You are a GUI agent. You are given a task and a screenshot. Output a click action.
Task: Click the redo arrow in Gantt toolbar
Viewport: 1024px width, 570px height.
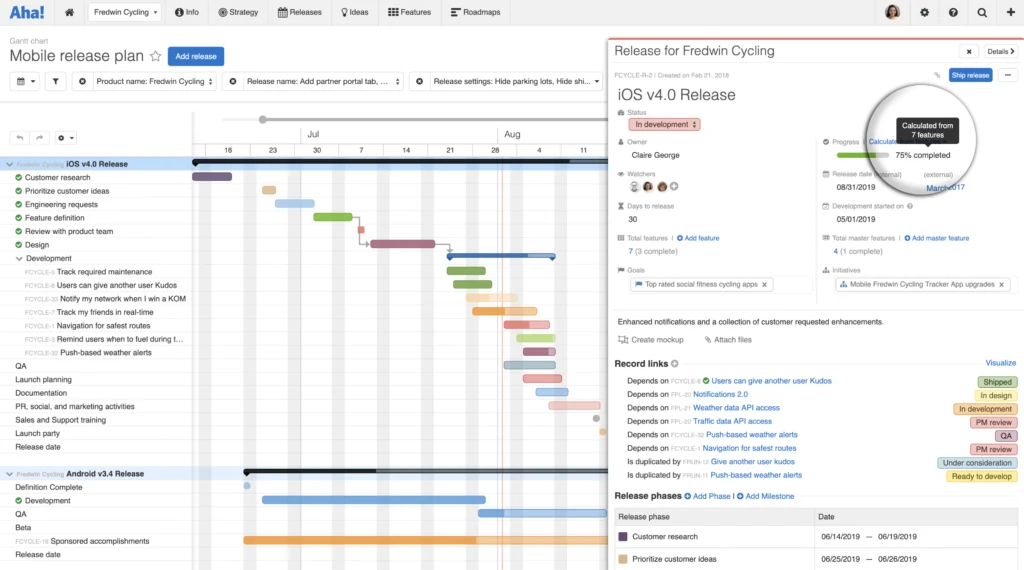coord(39,138)
